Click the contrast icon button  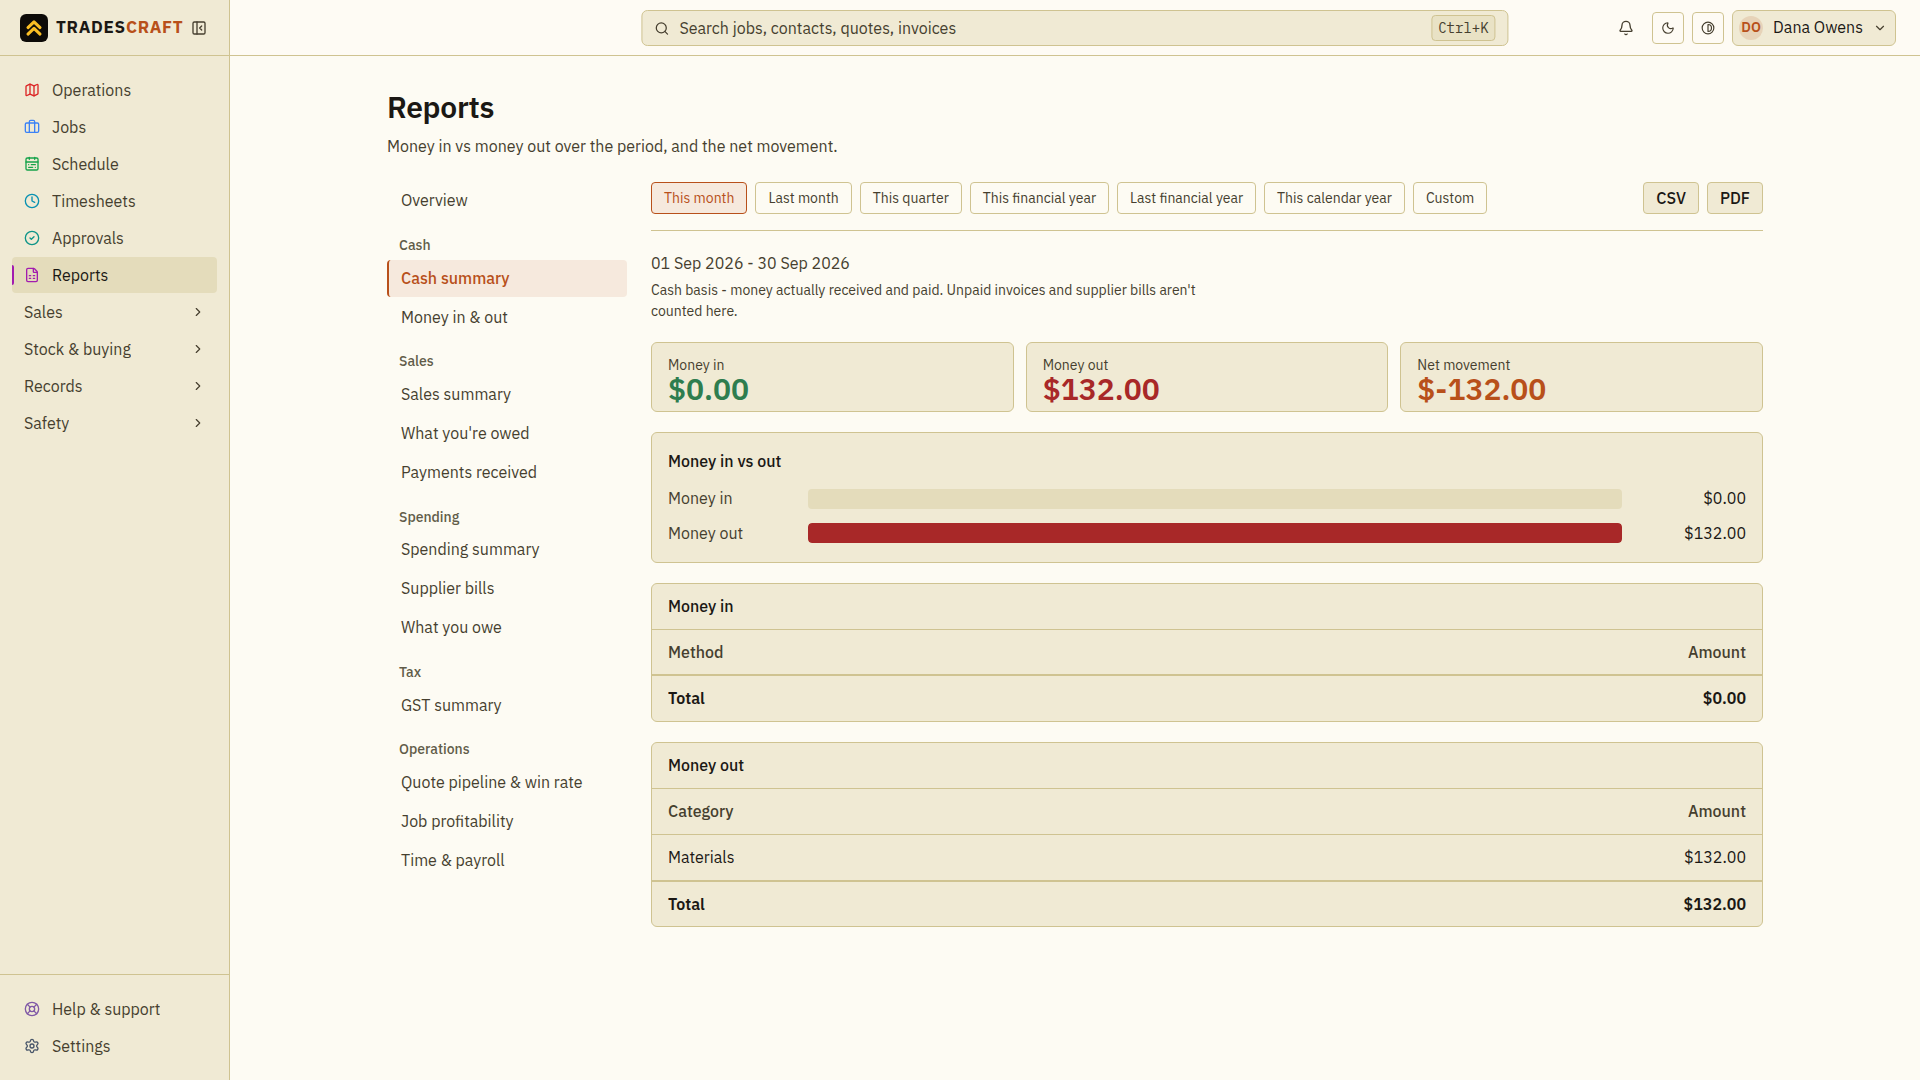pyautogui.click(x=1708, y=28)
